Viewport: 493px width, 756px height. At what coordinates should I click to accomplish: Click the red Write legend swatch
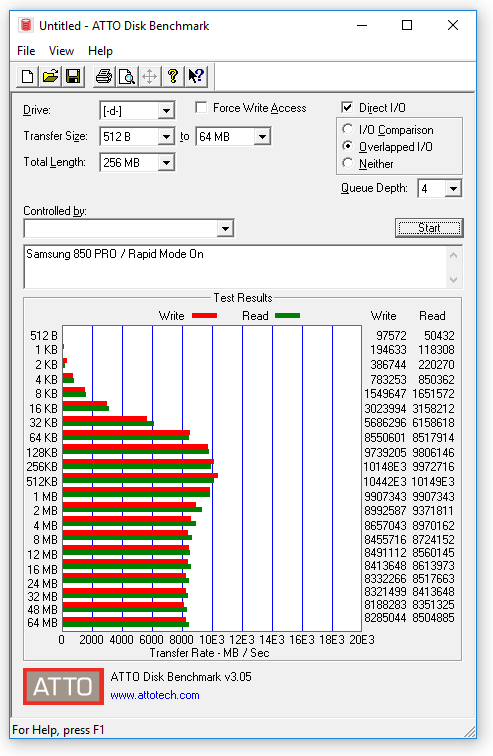(204, 316)
